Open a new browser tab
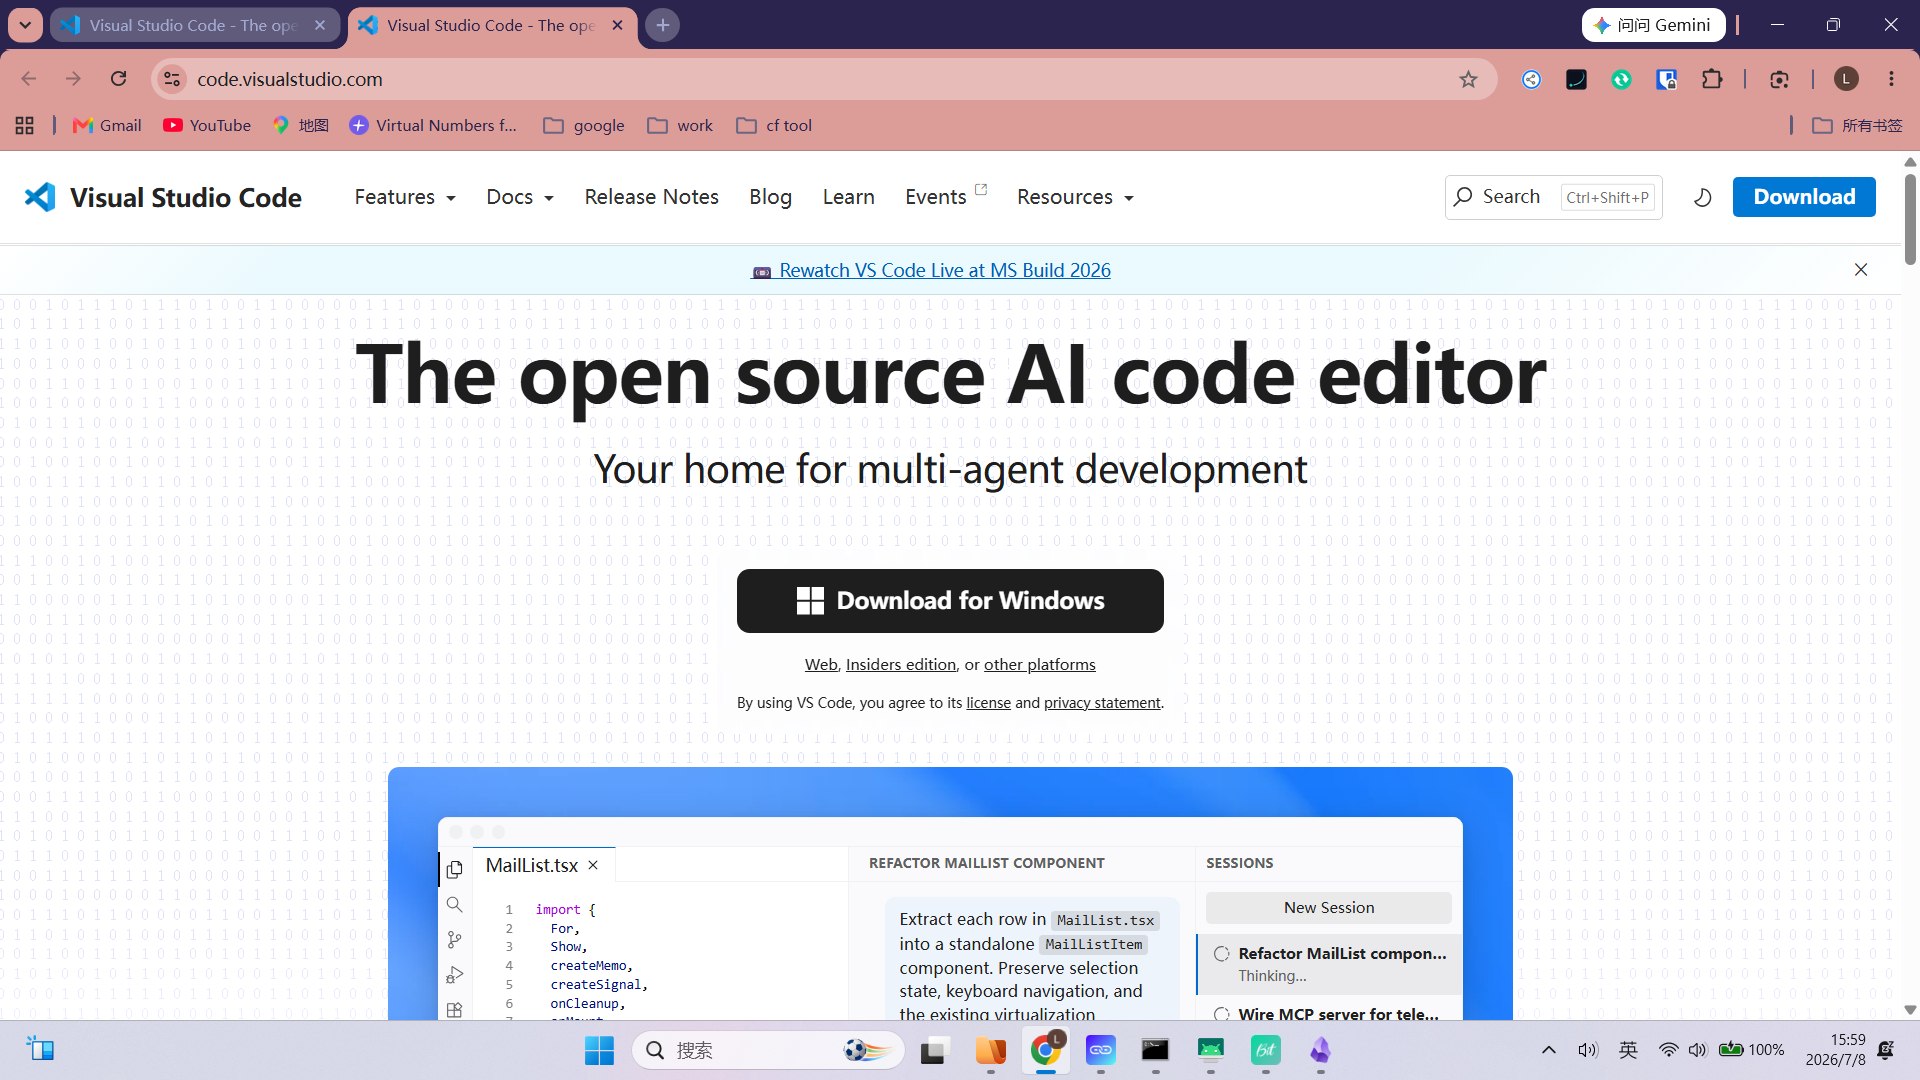 coord(662,25)
